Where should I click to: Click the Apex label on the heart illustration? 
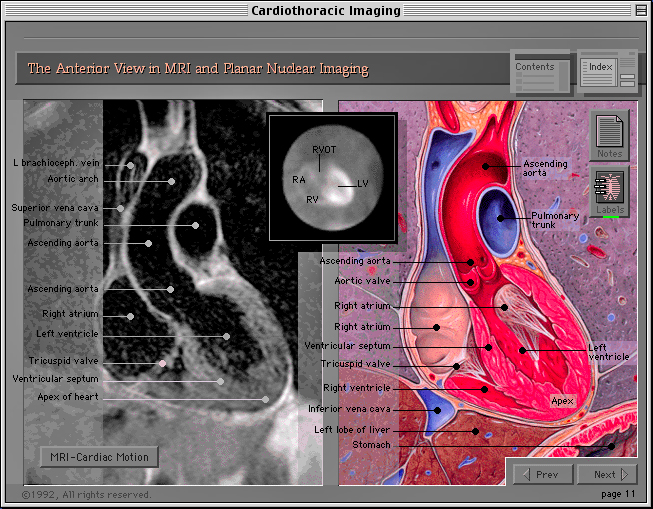562,400
